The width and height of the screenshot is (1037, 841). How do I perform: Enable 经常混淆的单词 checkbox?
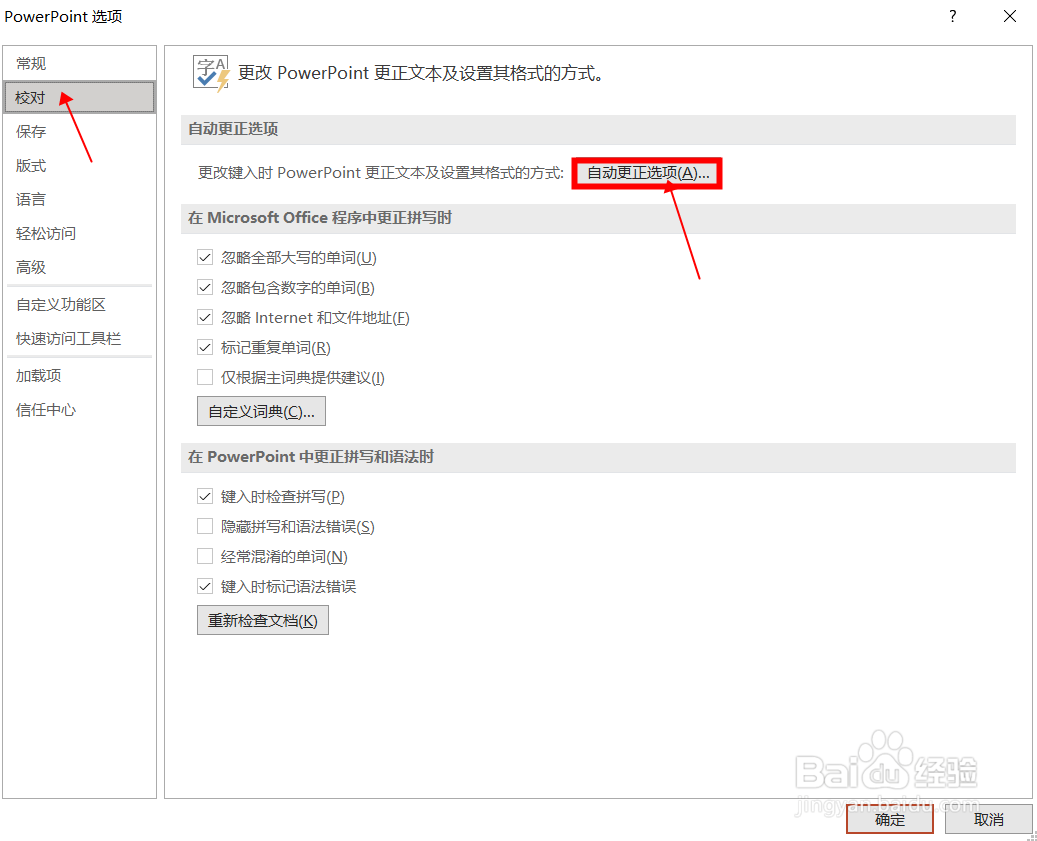(205, 557)
